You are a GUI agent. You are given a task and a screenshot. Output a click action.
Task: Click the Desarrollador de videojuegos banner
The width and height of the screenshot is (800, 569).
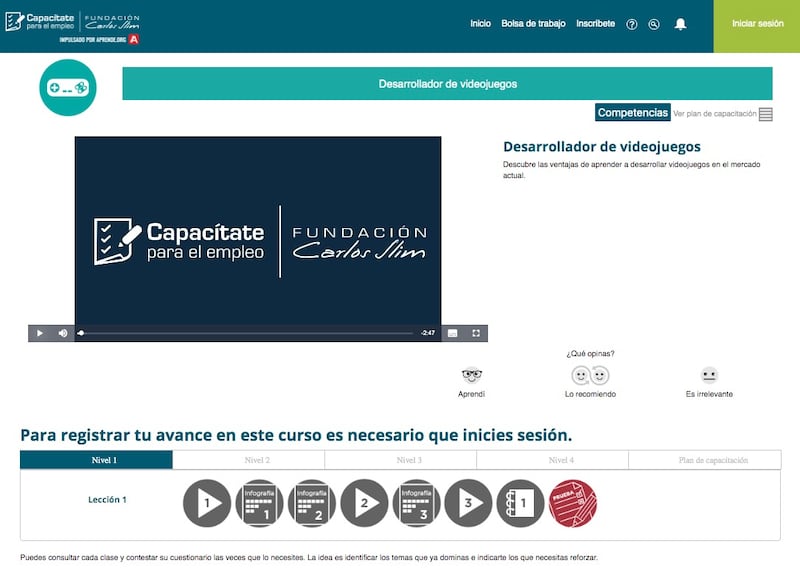[447, 84]
